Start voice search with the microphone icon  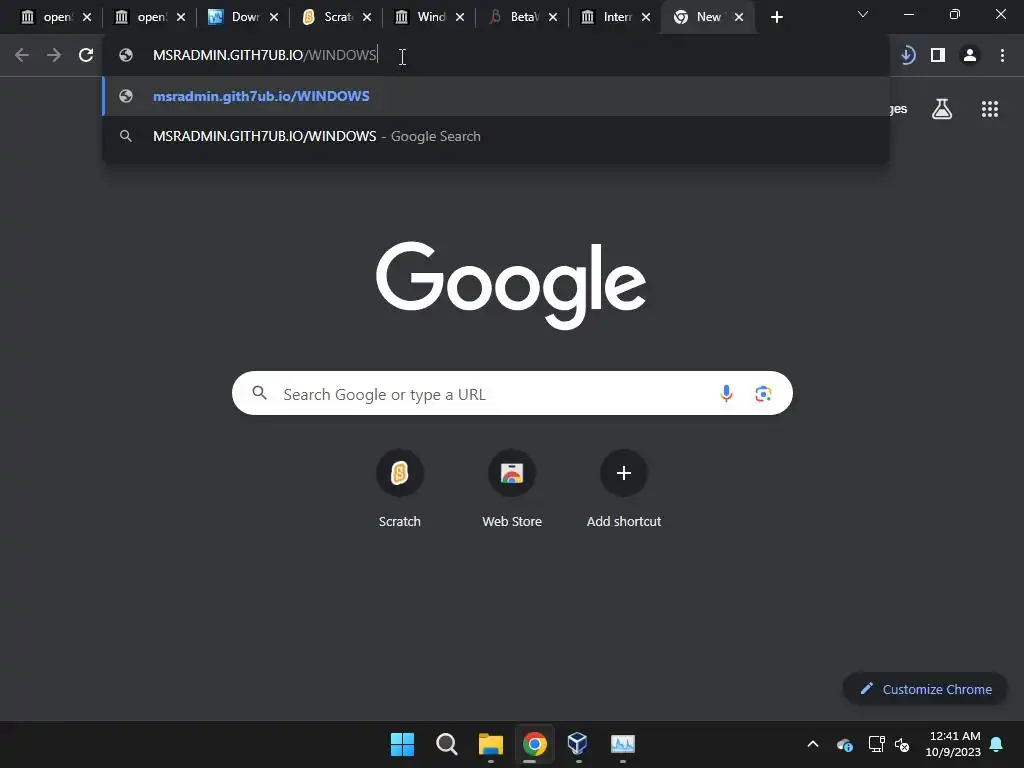726,393
